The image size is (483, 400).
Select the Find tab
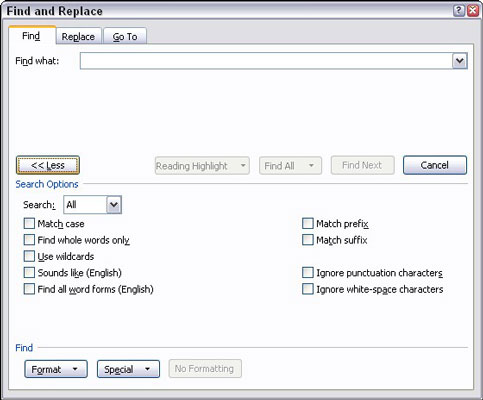pyautogui.click(x=31, y=36)
